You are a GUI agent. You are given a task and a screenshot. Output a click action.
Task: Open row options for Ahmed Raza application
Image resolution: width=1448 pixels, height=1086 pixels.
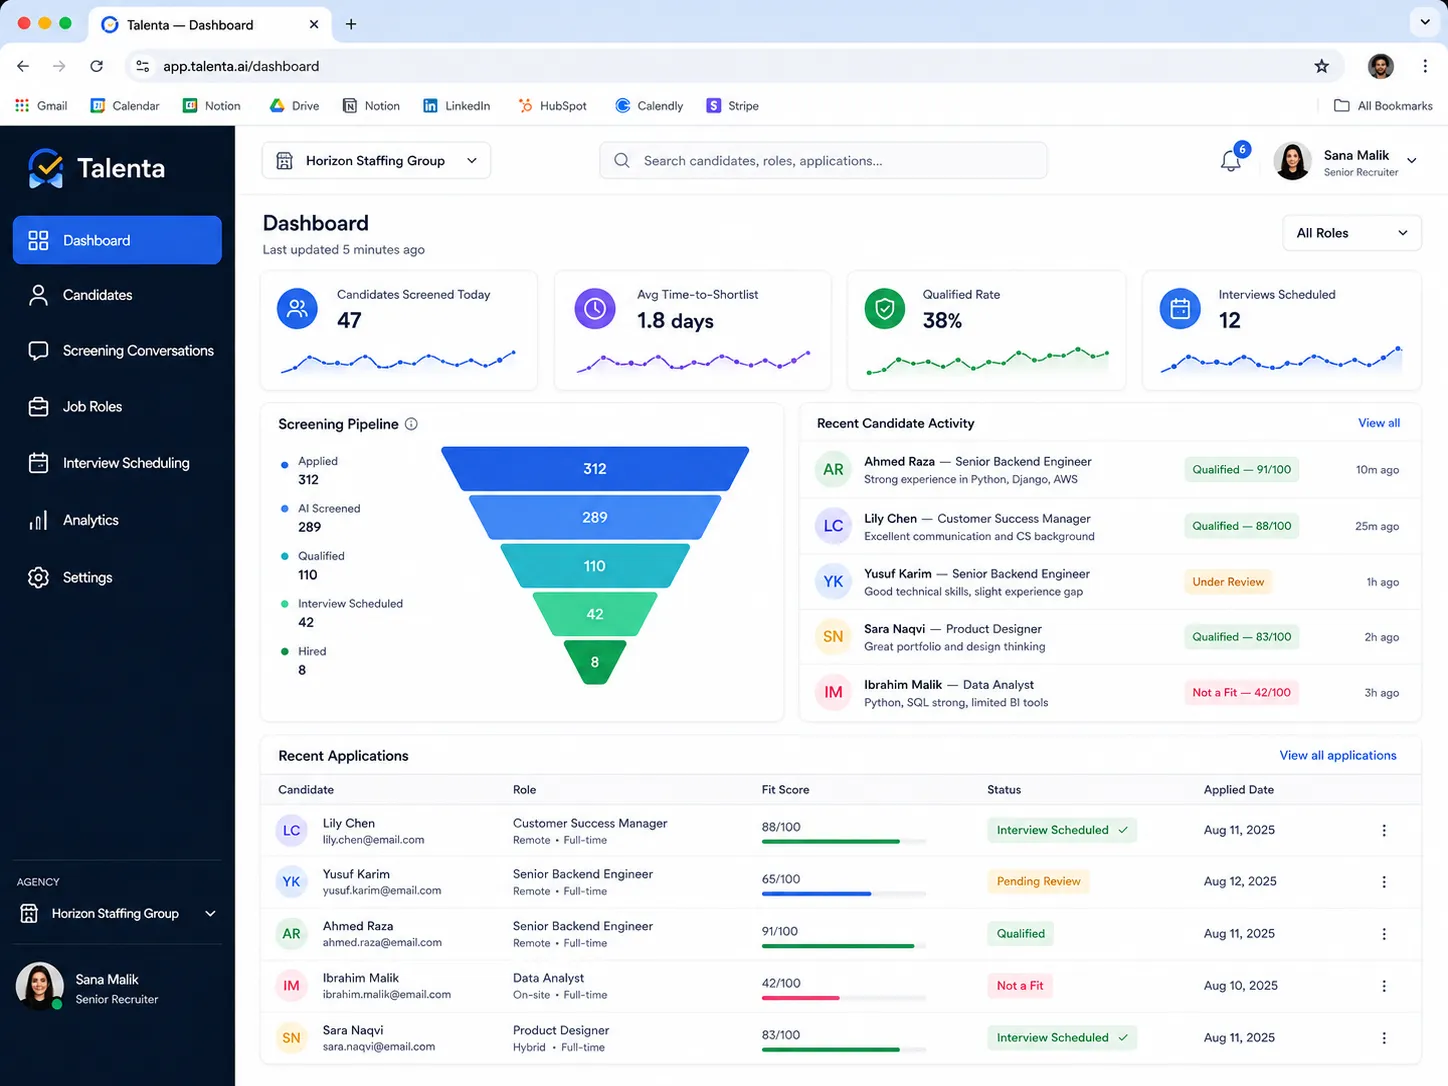(x=1384, y=934)
